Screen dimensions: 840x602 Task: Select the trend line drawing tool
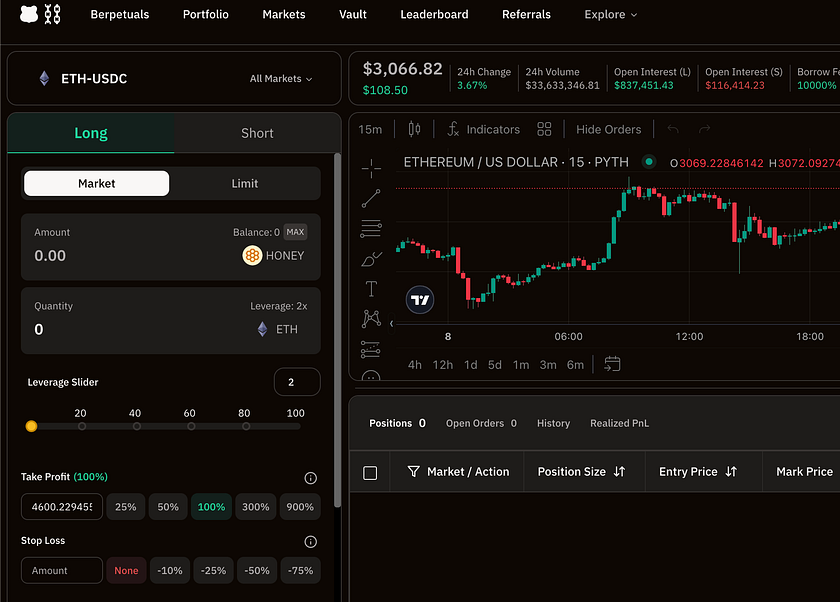tap(371, 198)
